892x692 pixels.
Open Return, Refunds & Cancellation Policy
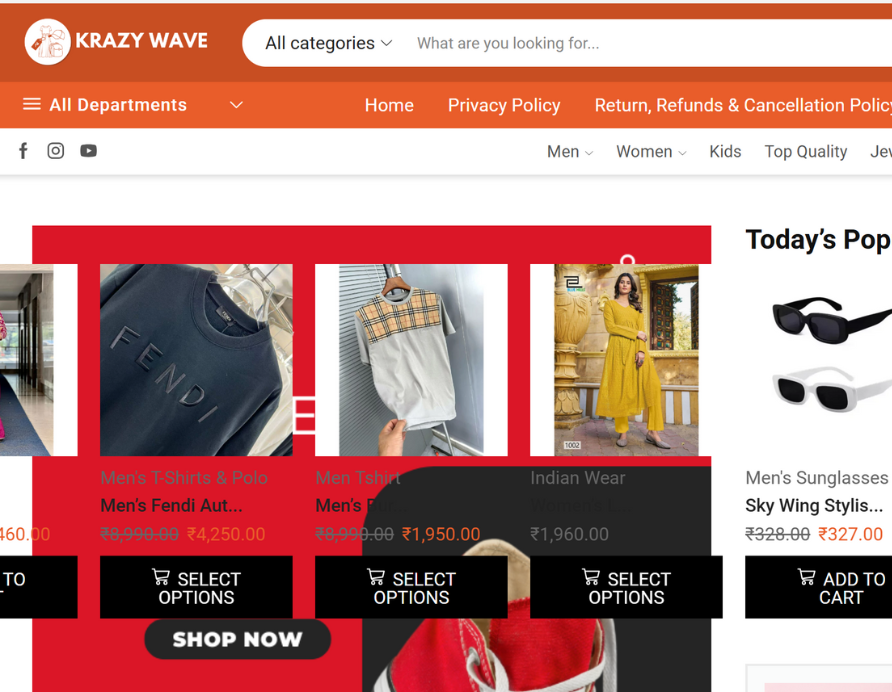(x=743, y=105)
